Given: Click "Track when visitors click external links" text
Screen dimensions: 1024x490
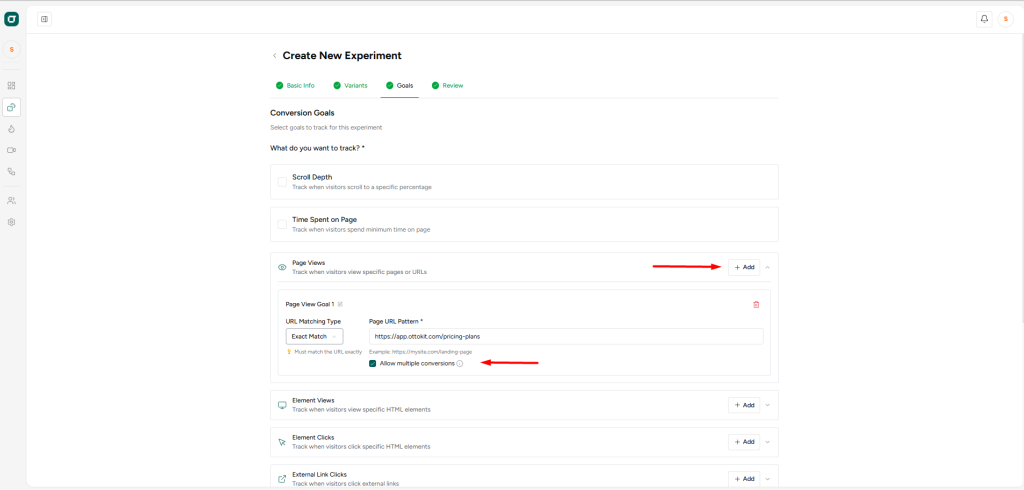Looking at the screenshot, I should pos(345,483).
